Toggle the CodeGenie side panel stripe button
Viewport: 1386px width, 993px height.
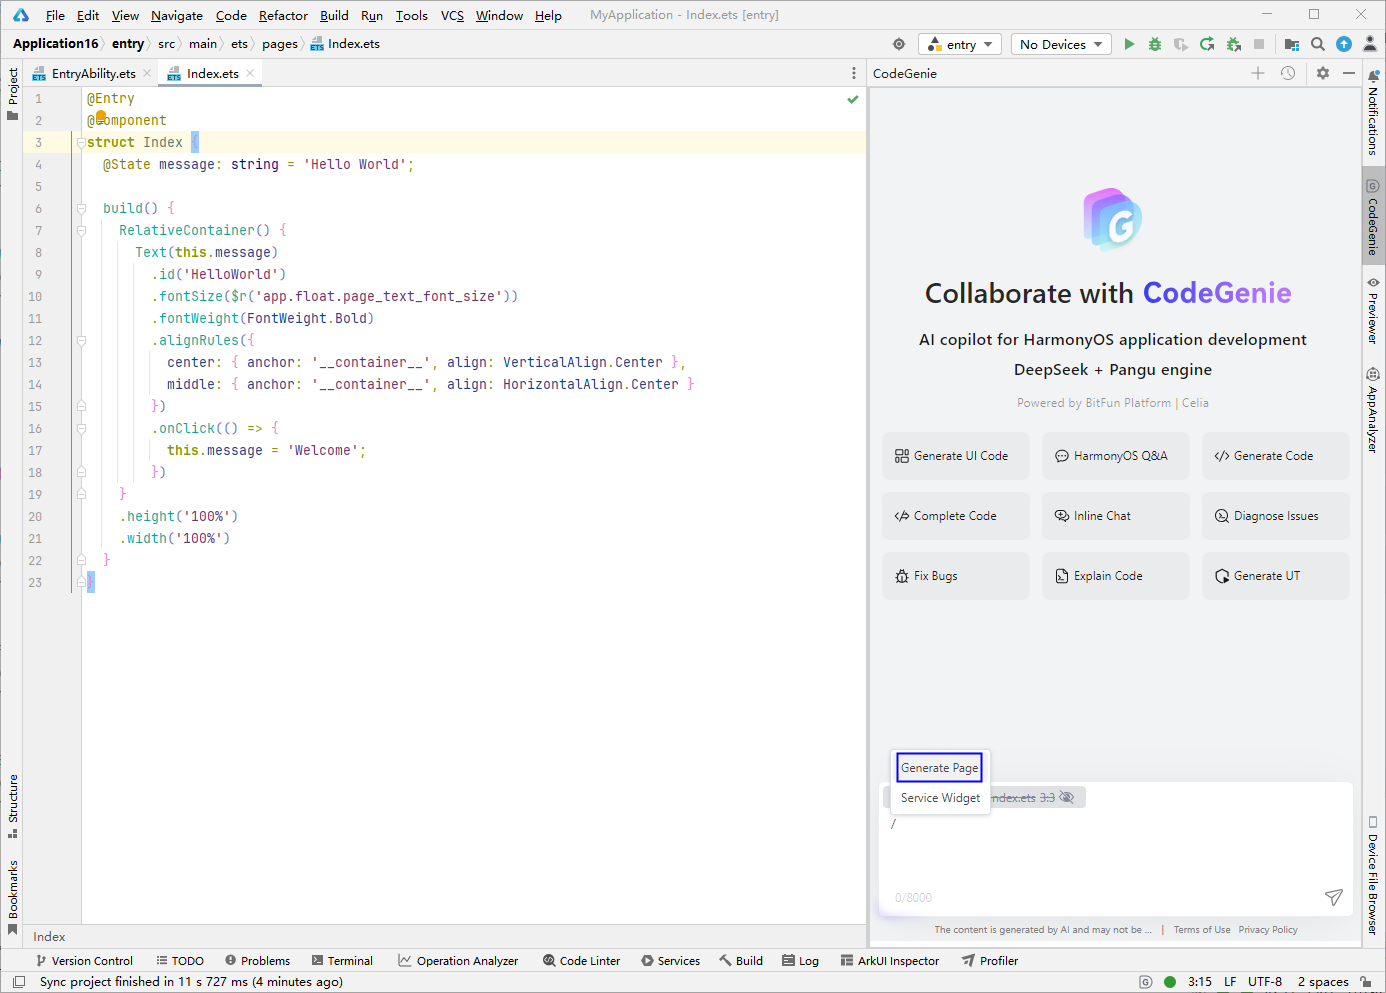pos(1373,217)
